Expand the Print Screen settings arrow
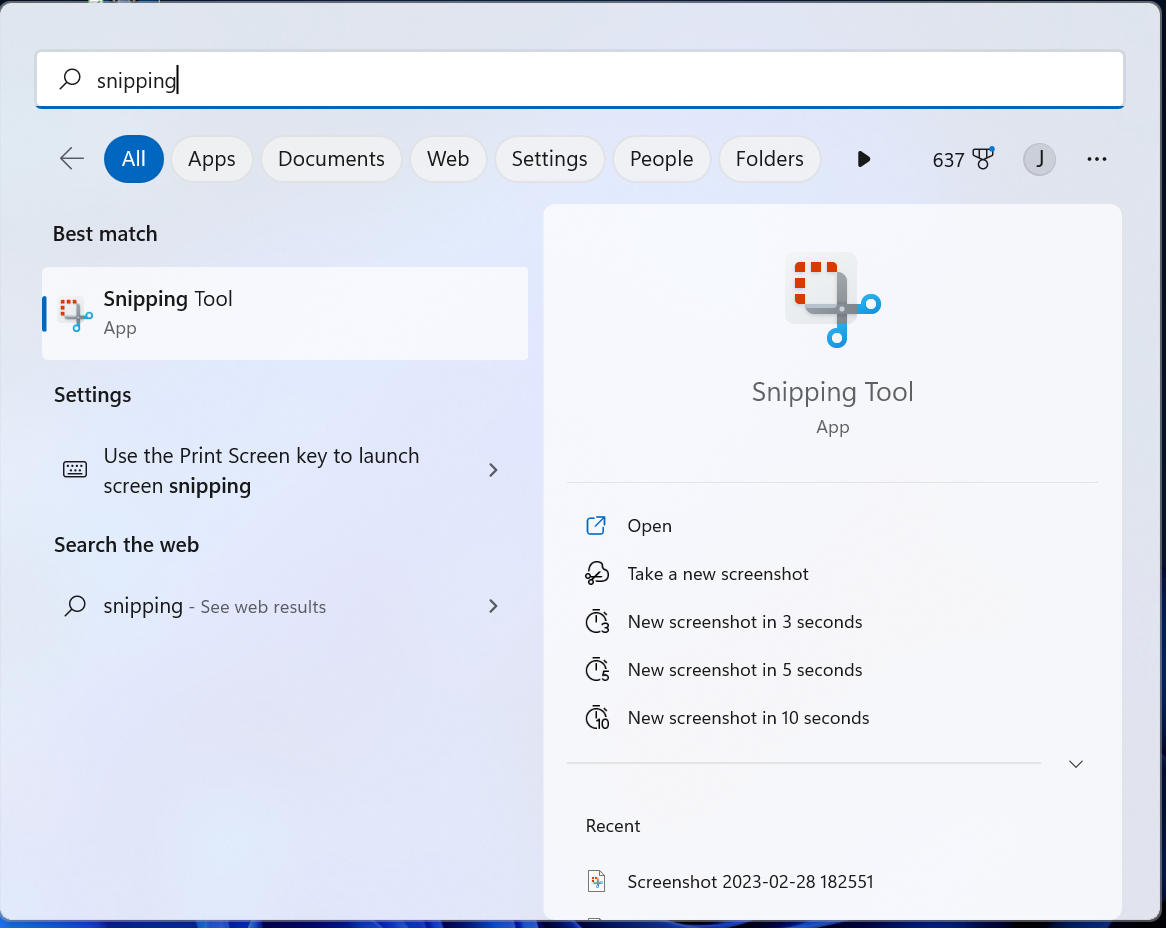Viewport: 1166px width, 928px height. [492, 469]
